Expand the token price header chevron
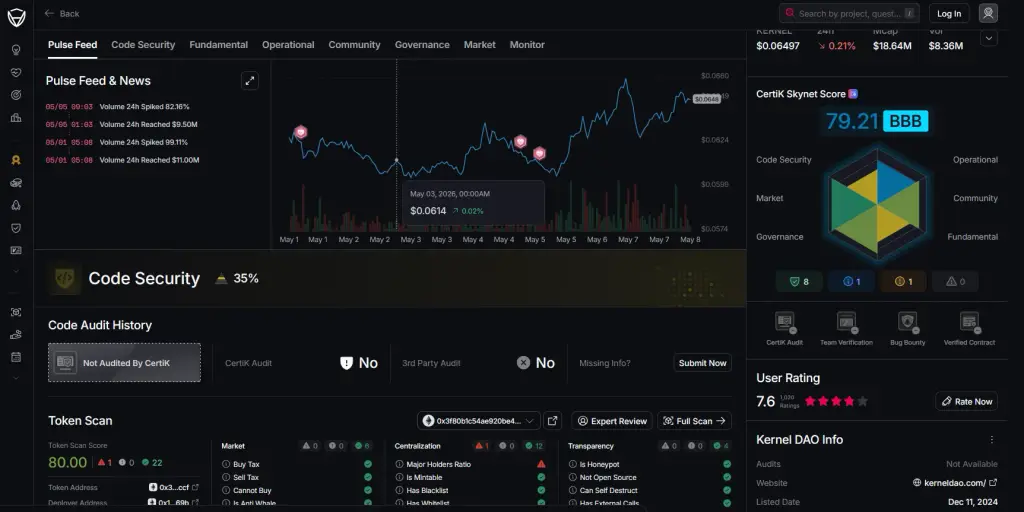Image resolution: width=1024 pixels, height=512 pixels. coord(989,38)
